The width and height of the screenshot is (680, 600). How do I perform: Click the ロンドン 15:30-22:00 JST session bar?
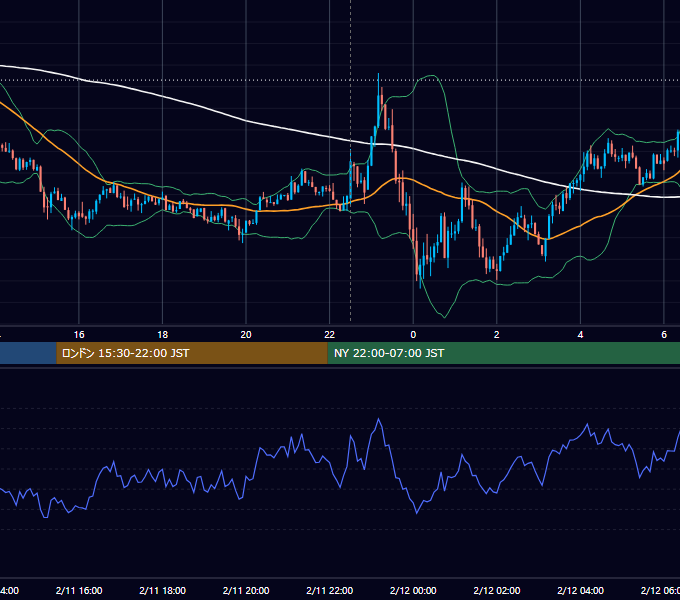(x=192, y=353)
